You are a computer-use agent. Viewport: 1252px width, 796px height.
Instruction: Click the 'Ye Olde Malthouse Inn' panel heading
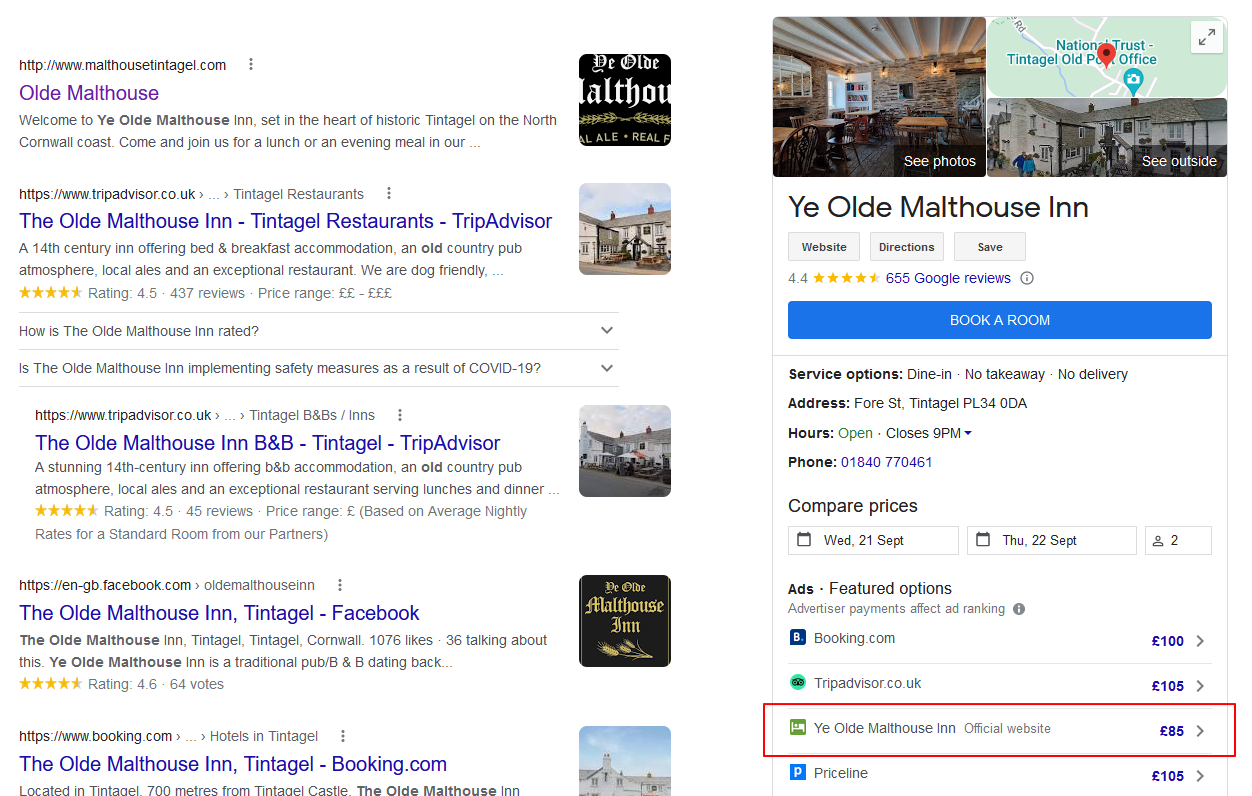[x=938, y=207]
